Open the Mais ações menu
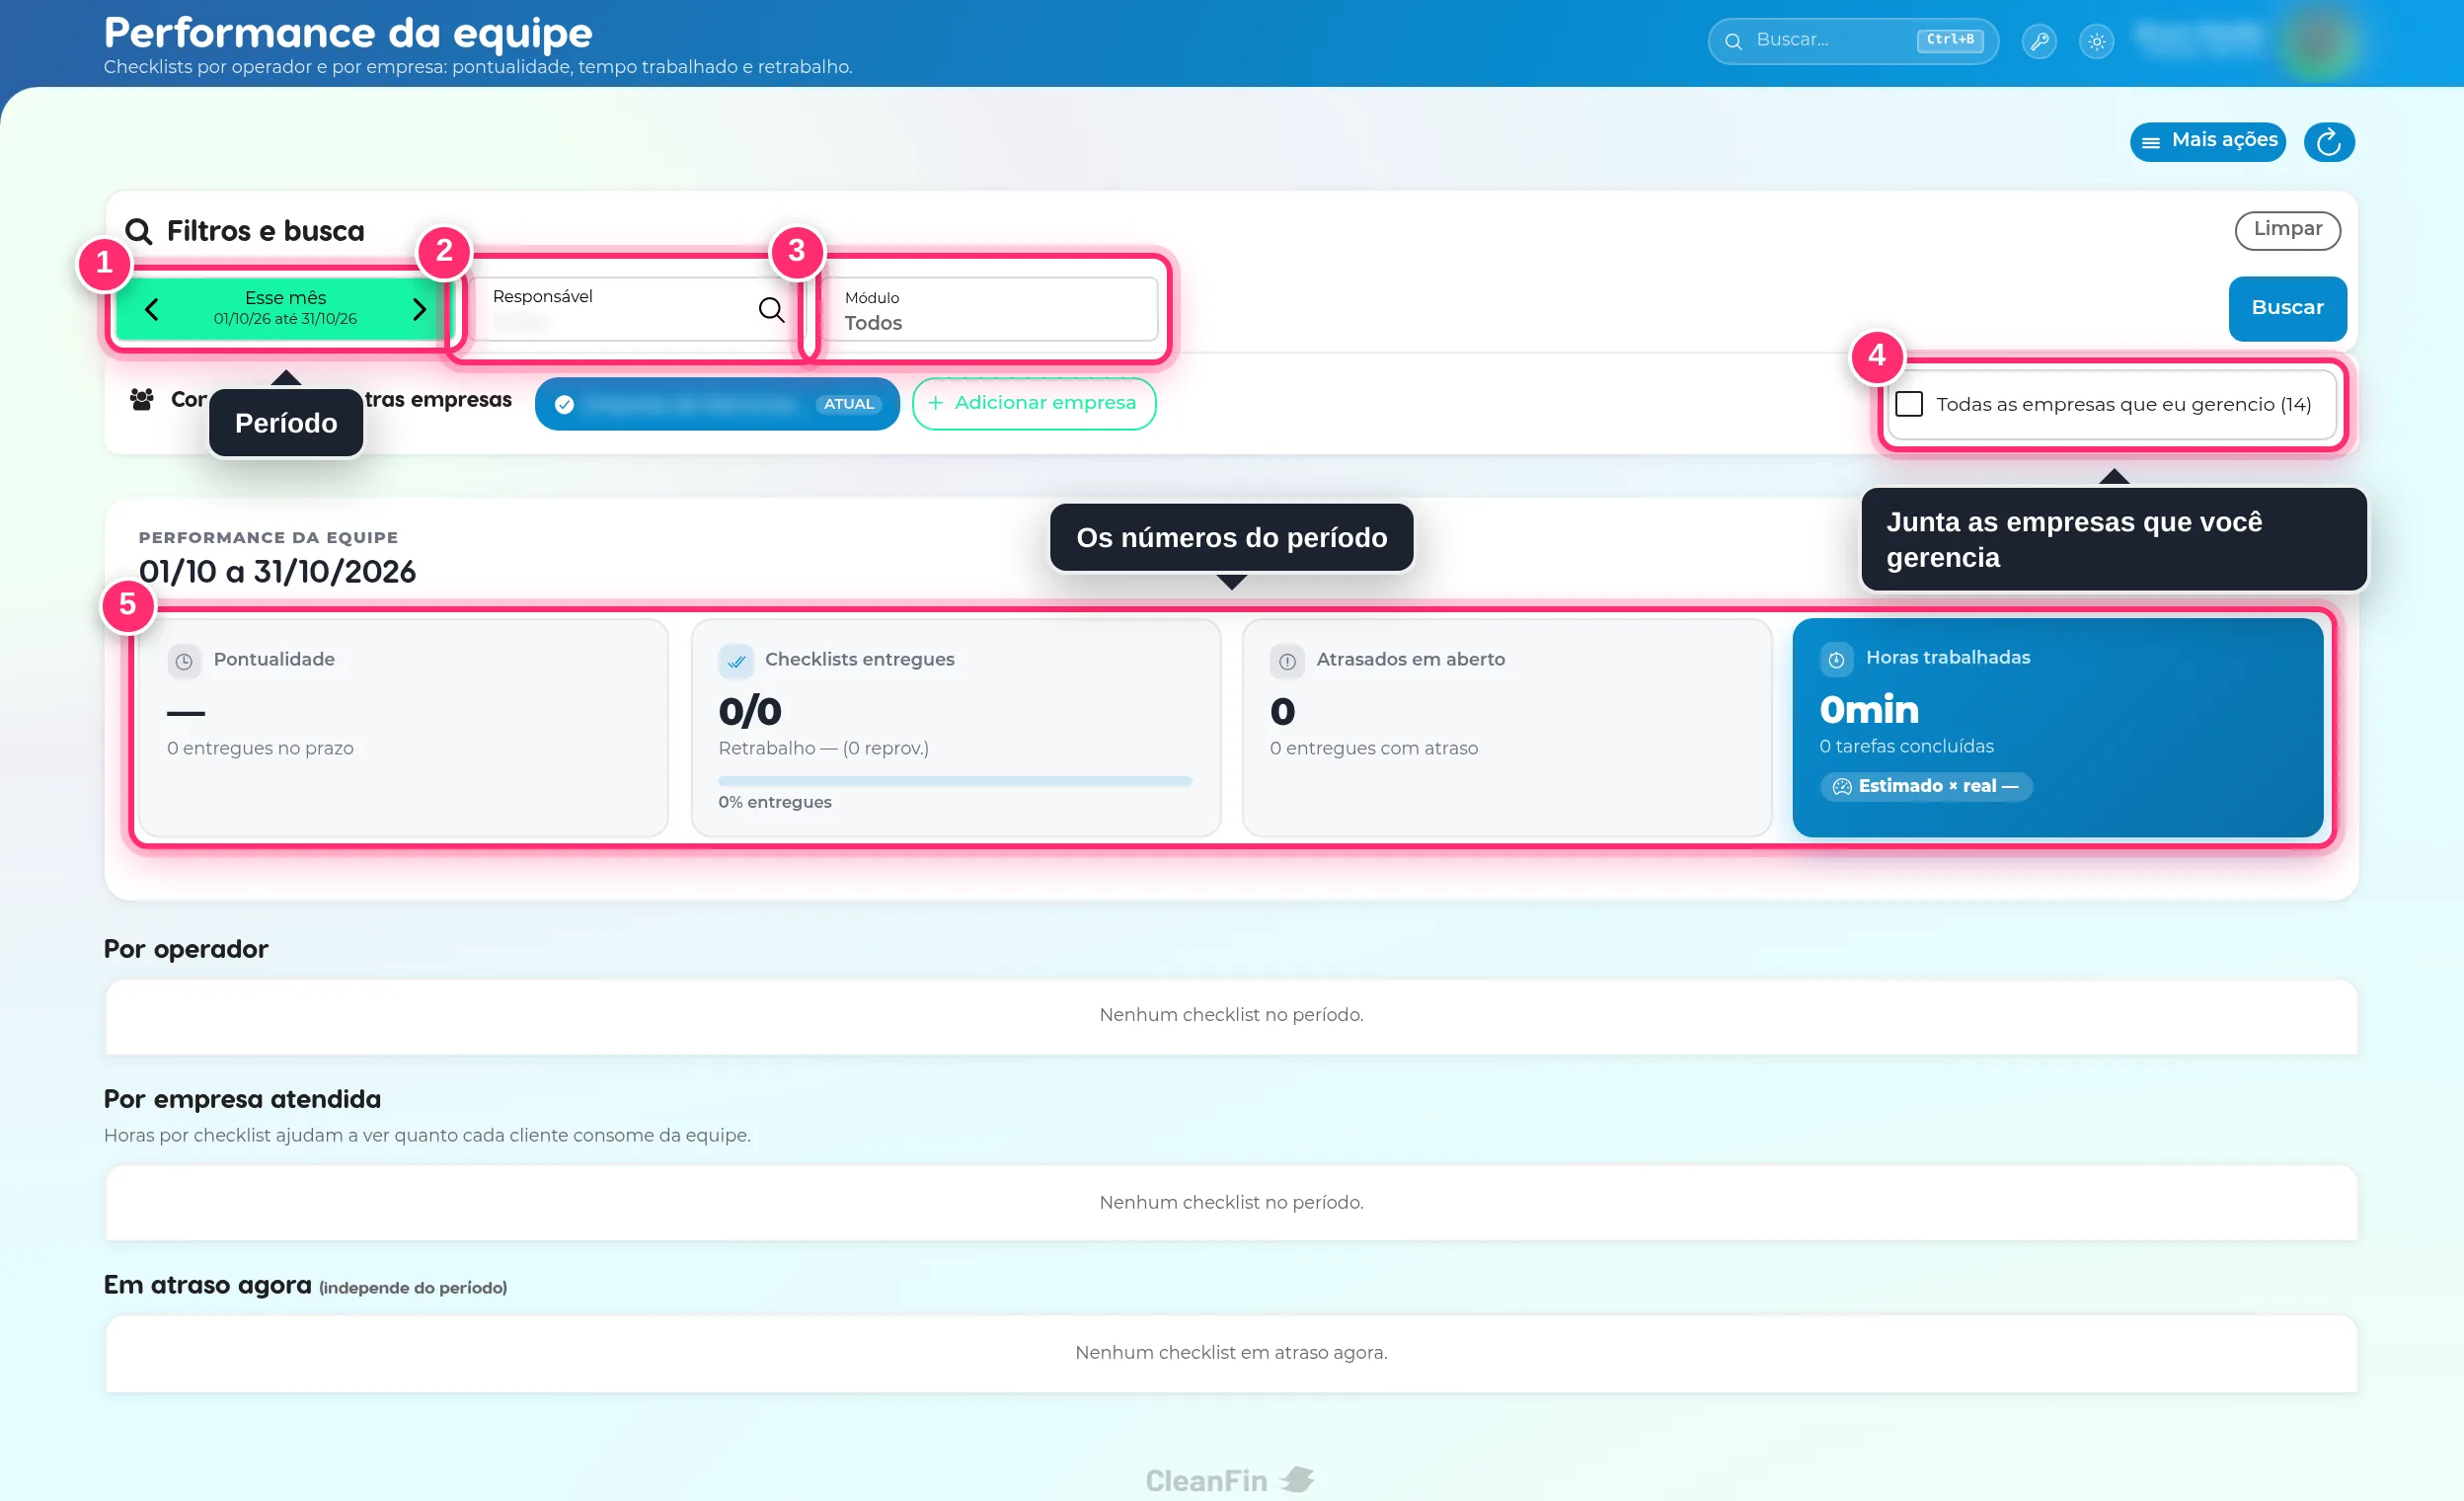The height and width of the screenshot is (1501, 2464). pos(2207,141)
